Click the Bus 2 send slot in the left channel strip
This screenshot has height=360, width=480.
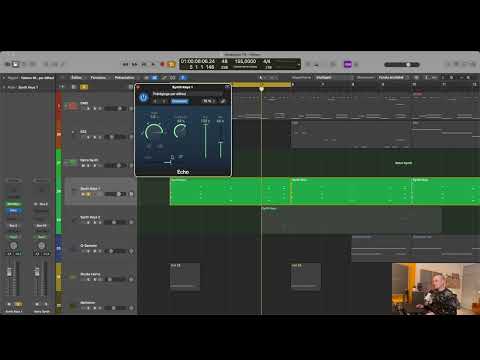pos(13,226)
